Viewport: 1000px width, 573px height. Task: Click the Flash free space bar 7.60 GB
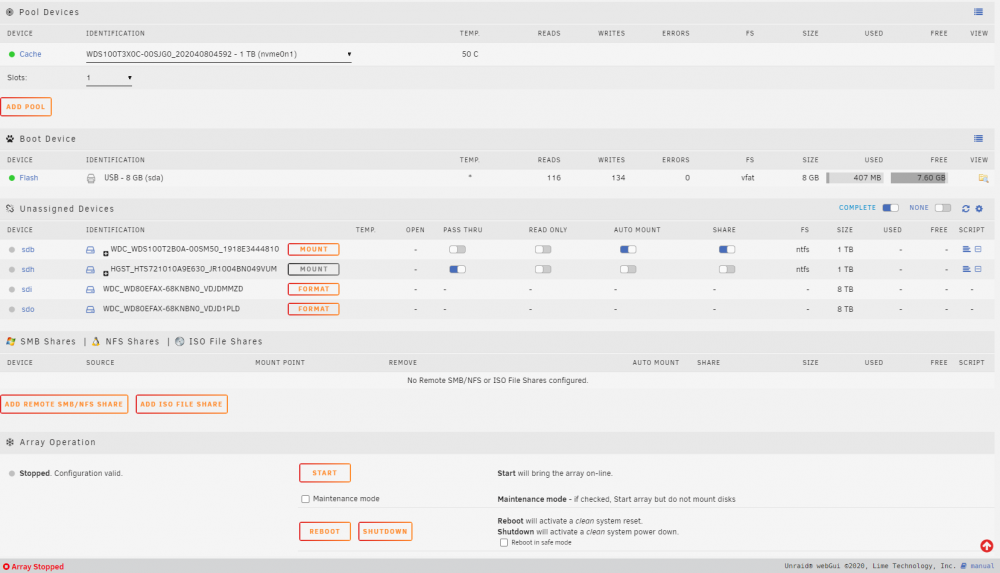919,178
